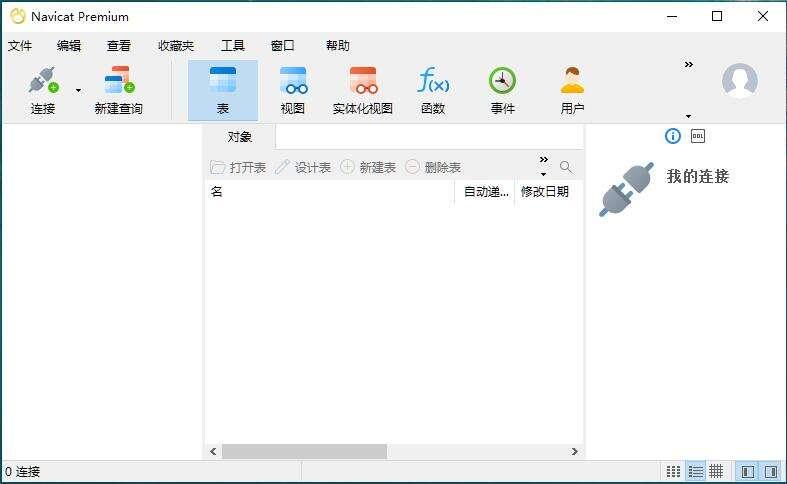
Task: Switch to list view in status bar
Action: 696,471
